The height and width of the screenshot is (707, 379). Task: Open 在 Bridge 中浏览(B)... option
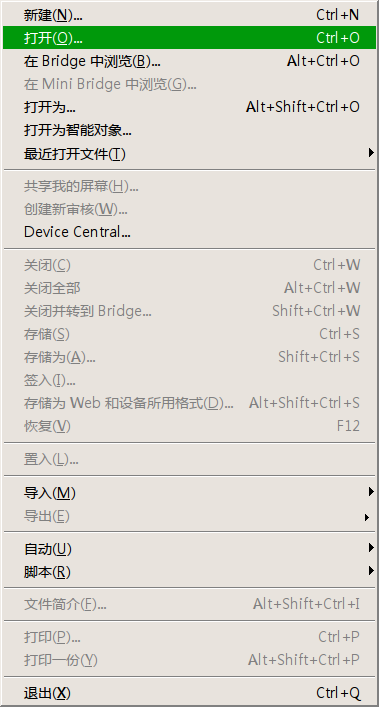click(x=189, y=61)
